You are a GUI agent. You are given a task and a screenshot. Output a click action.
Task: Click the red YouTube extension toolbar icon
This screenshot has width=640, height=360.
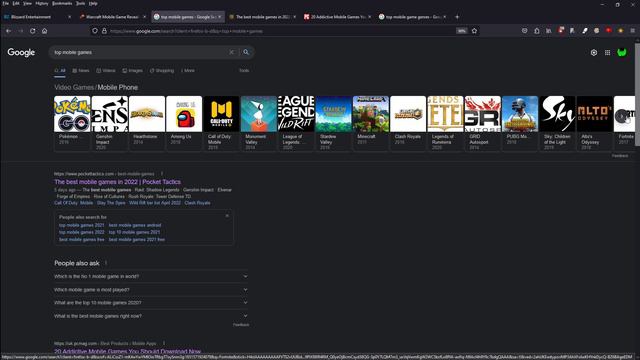tap(609, 31)
